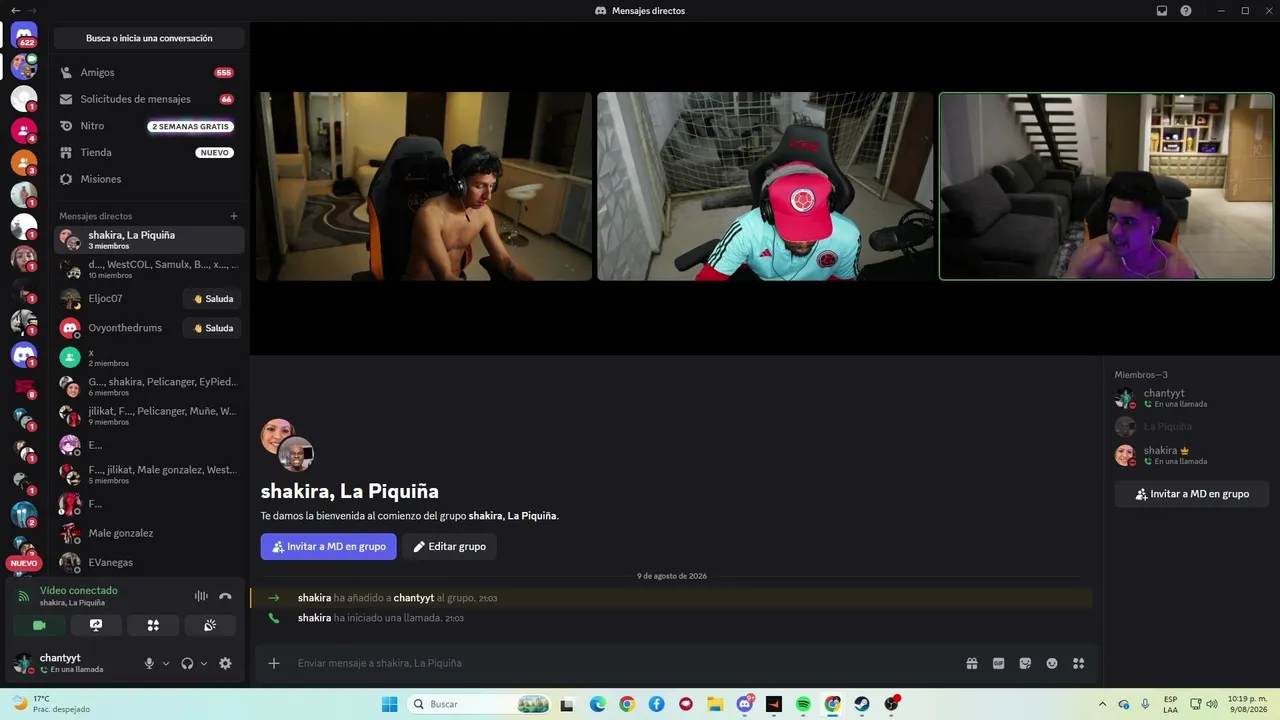1280x720 pixels.
Task: Expand headphone output options arrow
Action: (x=204, y=663)
